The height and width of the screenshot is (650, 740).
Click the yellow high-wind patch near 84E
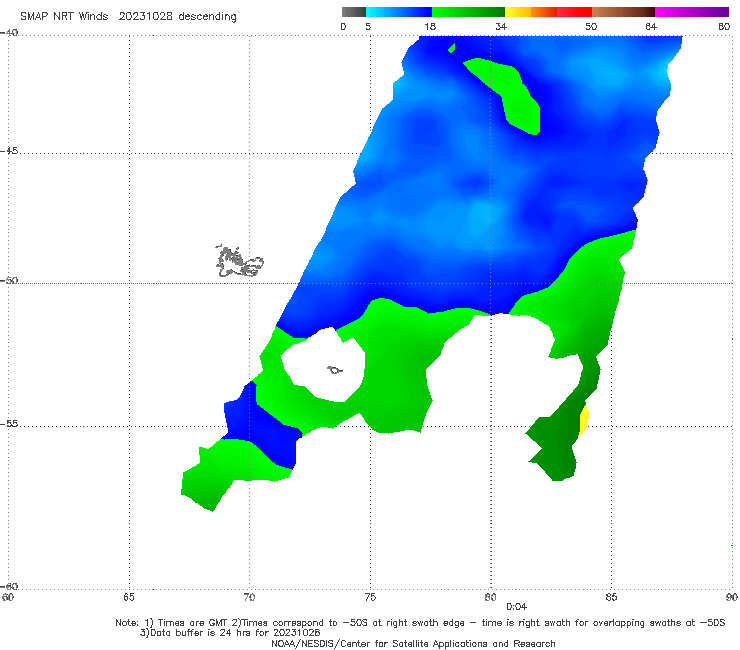click(584, 419)
